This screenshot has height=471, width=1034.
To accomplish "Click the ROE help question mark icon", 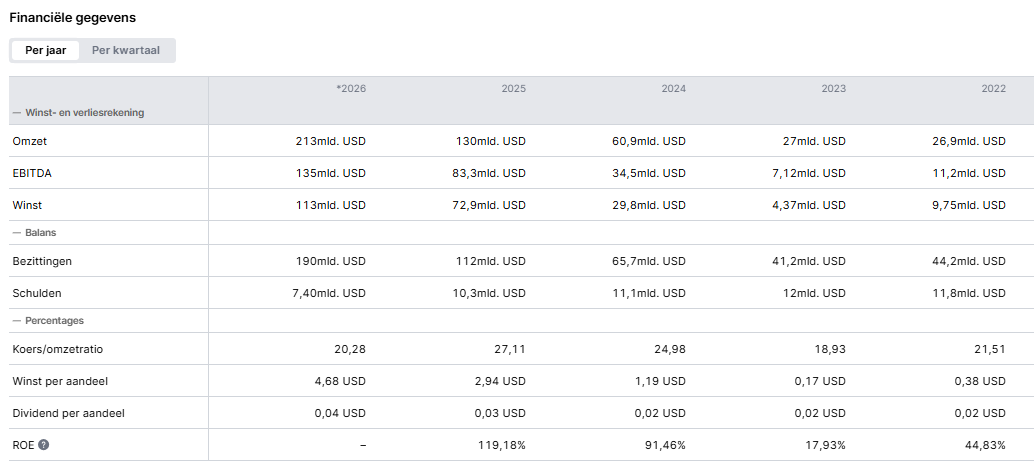I will (x=43, y=445).
